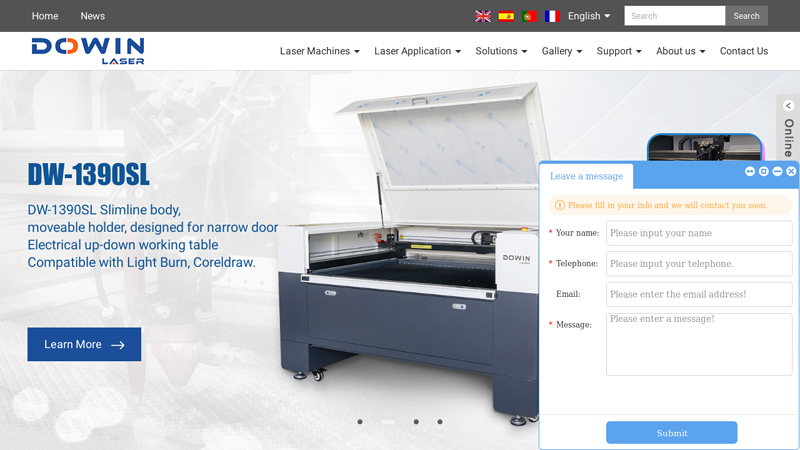Expand the Solutions menu
800x450 pixels.
[x=501, y=51]
